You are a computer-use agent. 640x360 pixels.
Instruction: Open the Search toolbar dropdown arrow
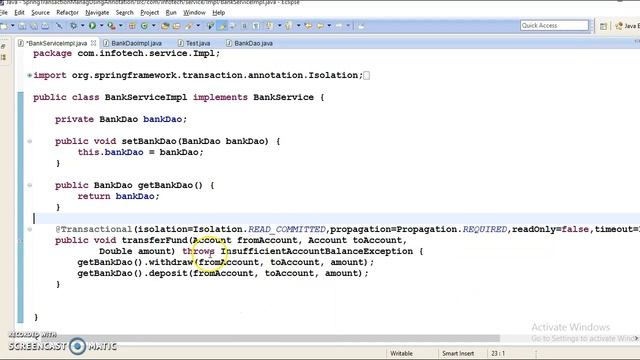click(x=198, y=26)
